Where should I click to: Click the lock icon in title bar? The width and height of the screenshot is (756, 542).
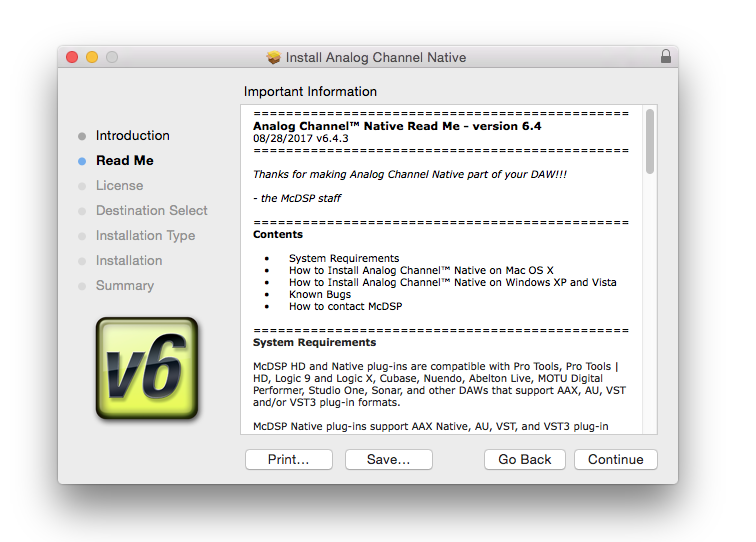(665, 56)
